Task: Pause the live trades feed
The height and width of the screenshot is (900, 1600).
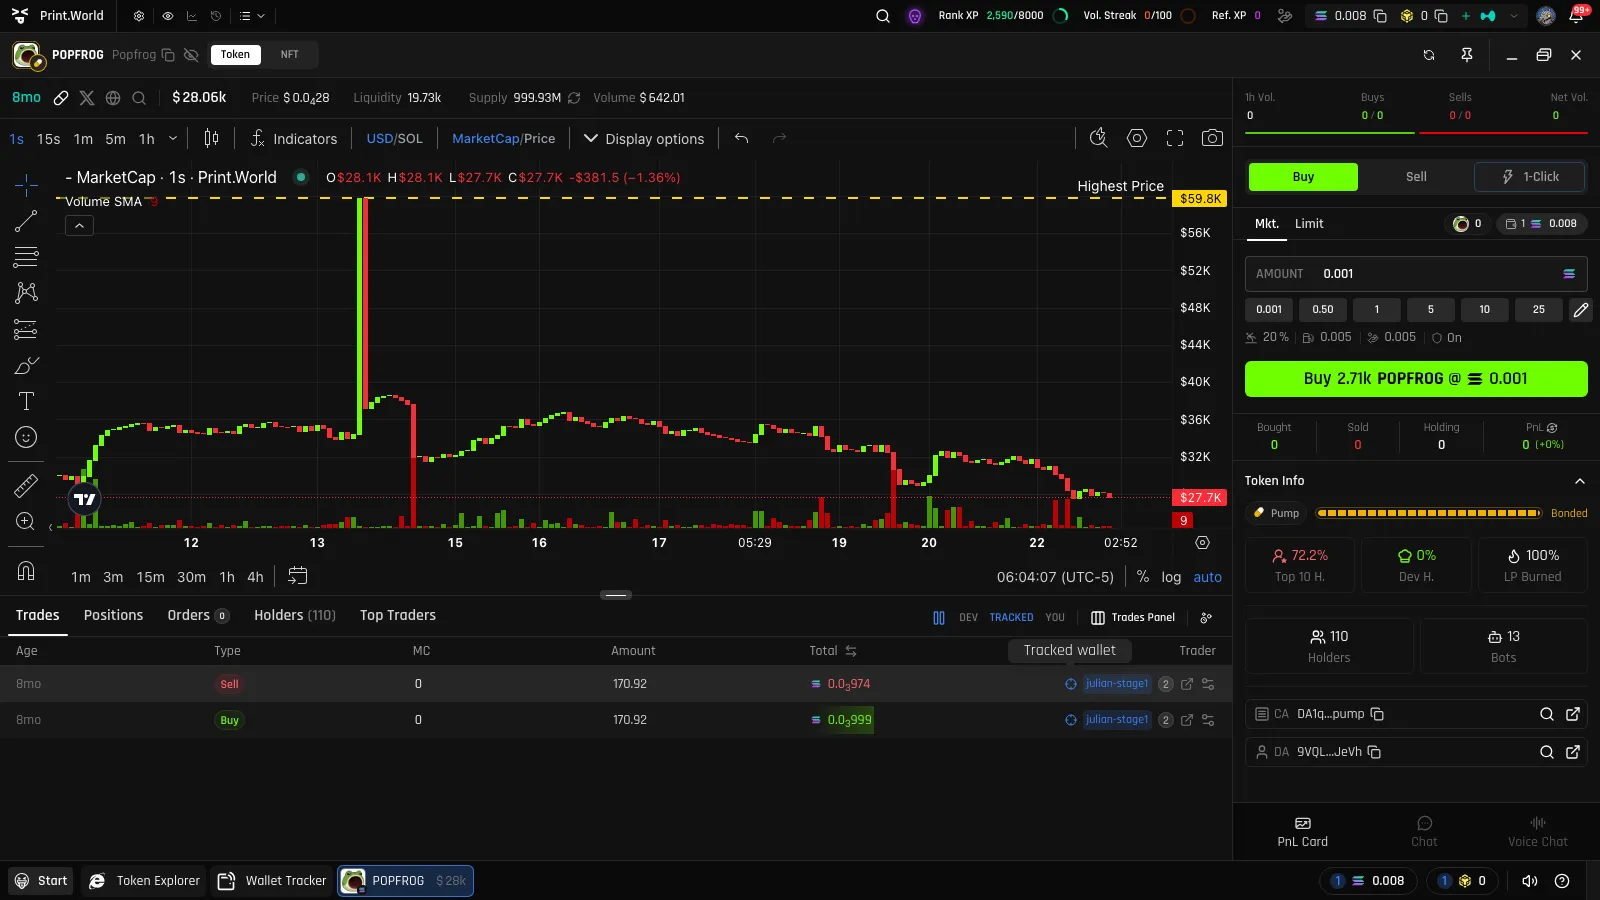Action: tap(939, 618)
